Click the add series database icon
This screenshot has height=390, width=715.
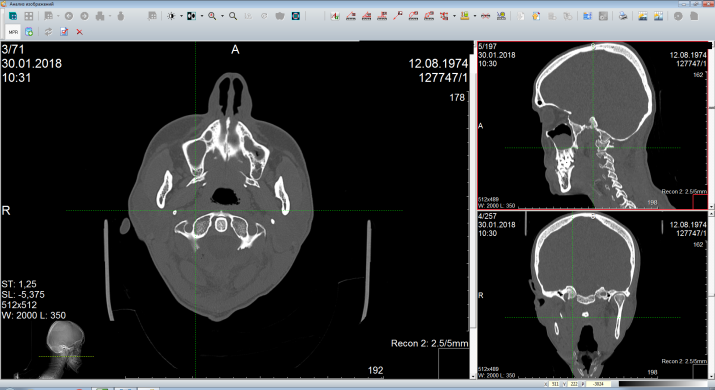point(29,32)
